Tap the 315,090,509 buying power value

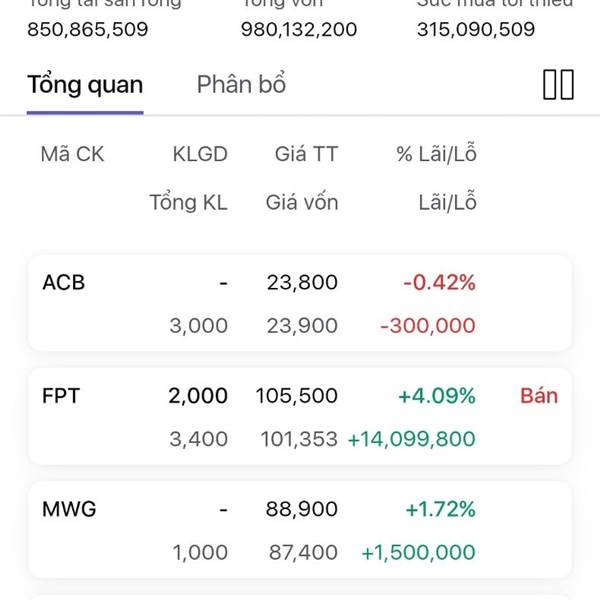click(476, 30)
